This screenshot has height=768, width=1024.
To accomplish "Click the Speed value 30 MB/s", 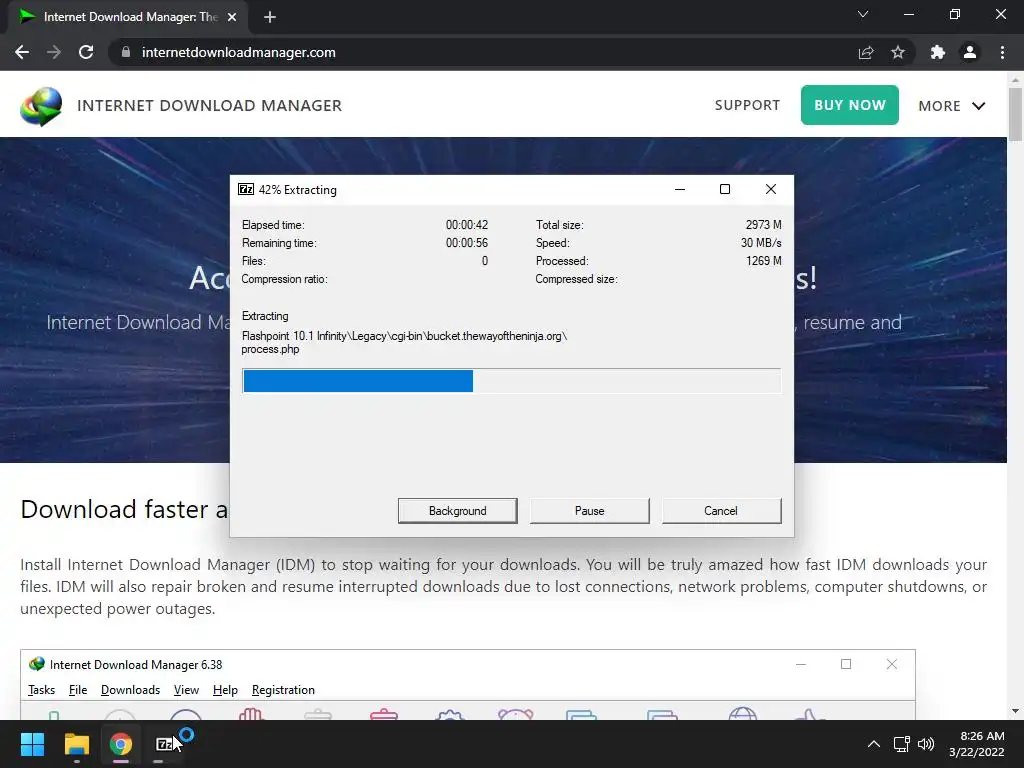I will click(761, 243).
